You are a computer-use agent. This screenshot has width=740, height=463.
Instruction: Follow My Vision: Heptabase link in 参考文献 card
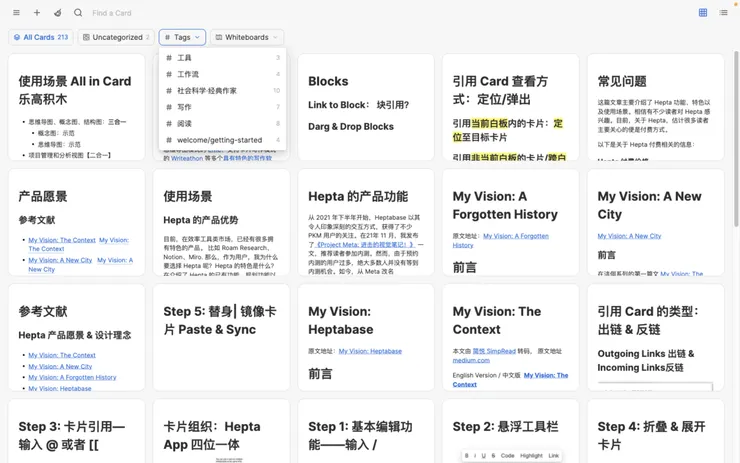click(x=60, y=388)
